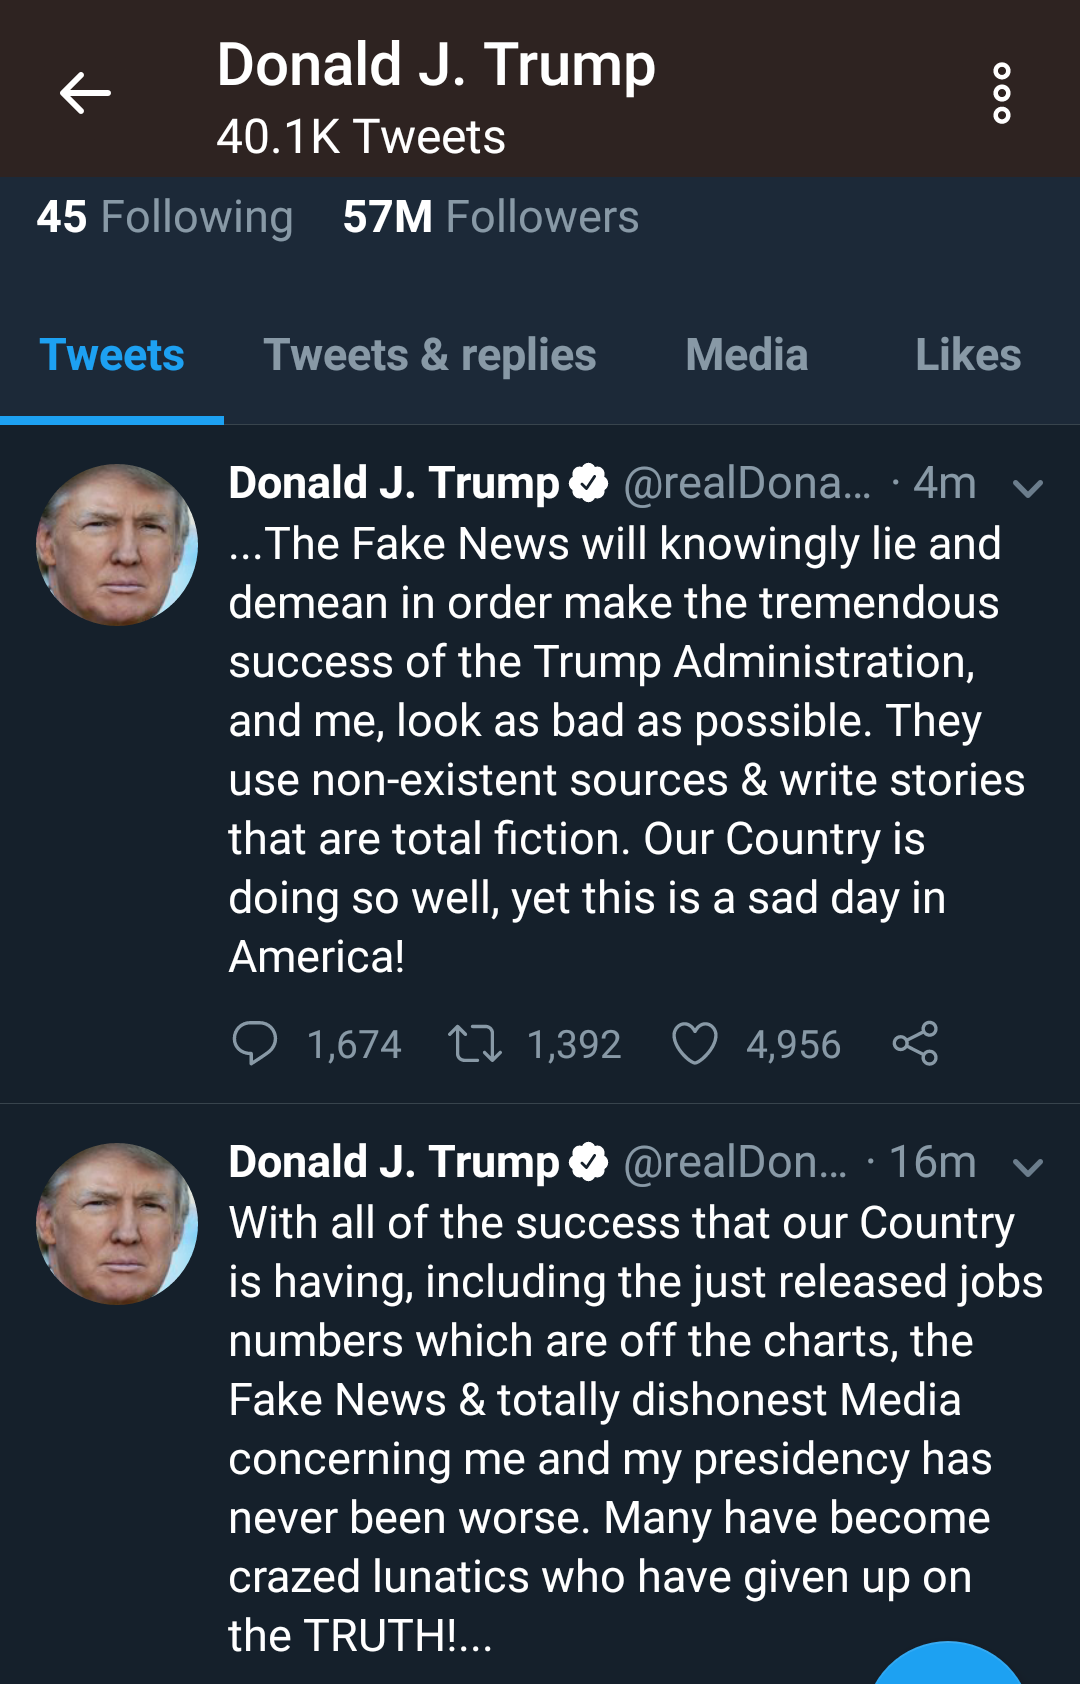1080x1684 pixels.
Task: Click verified badge on the 4m tweet
Action: coord(588,483)
